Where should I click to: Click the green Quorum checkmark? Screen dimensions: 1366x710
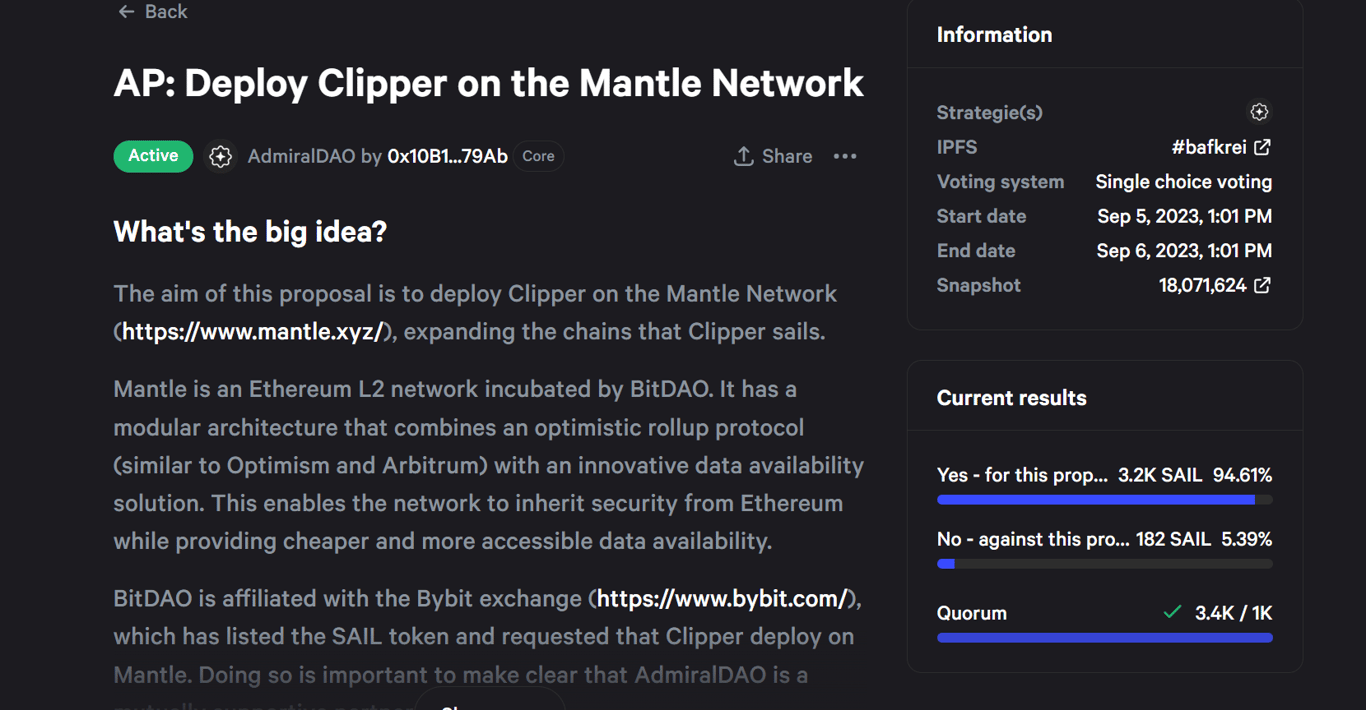coord(1172,612)
